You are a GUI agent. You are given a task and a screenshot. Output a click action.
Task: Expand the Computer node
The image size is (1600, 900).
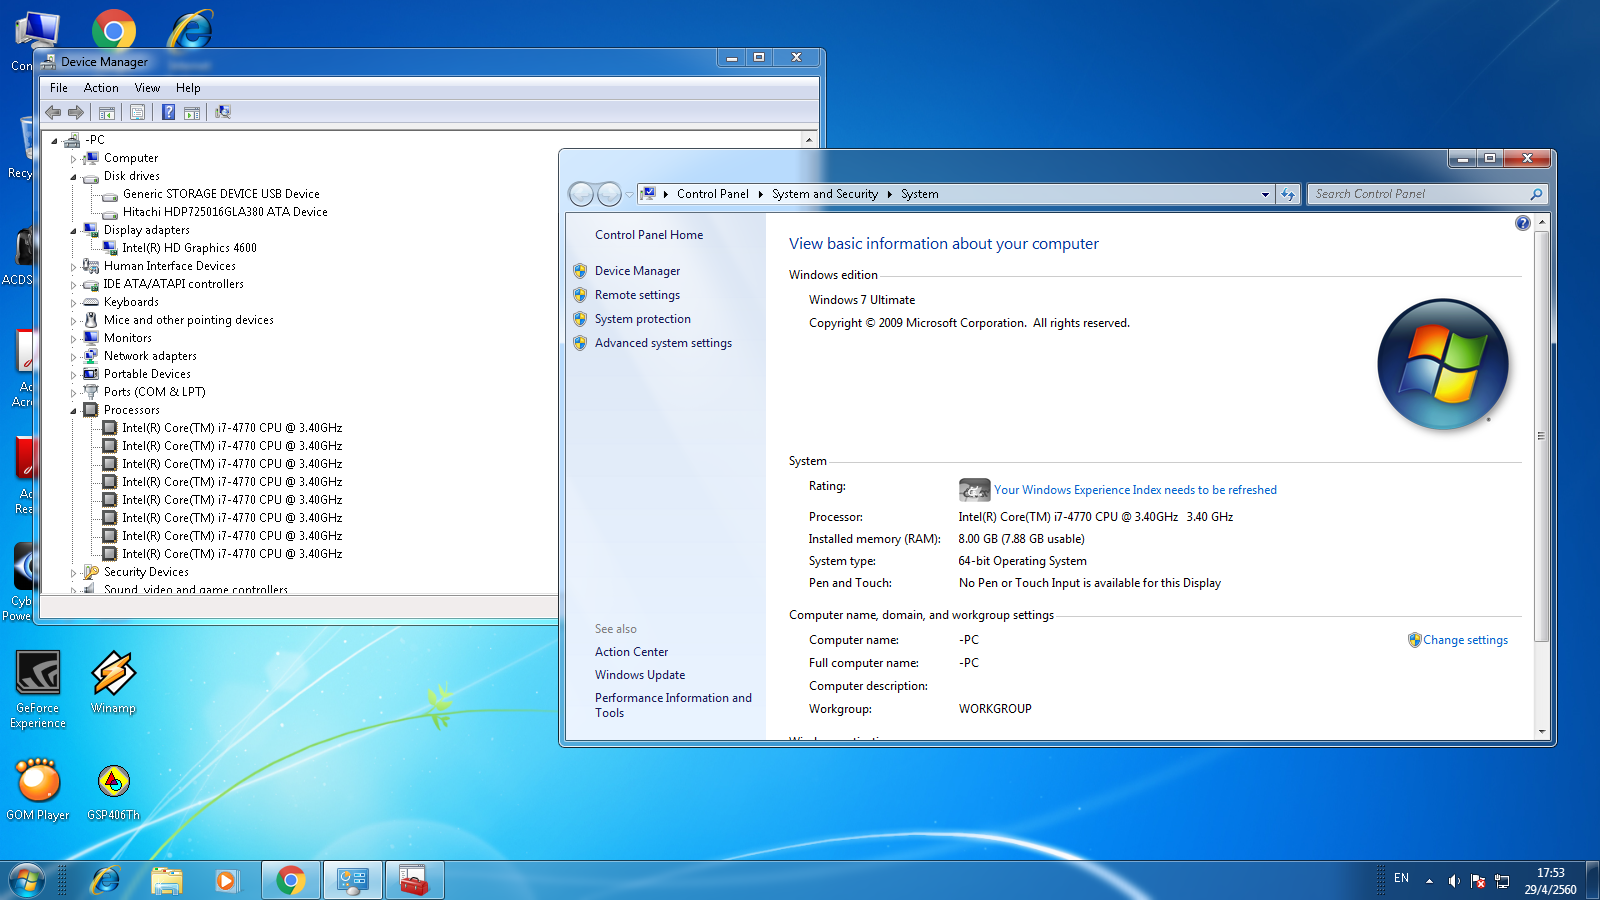tap(73, 159)
